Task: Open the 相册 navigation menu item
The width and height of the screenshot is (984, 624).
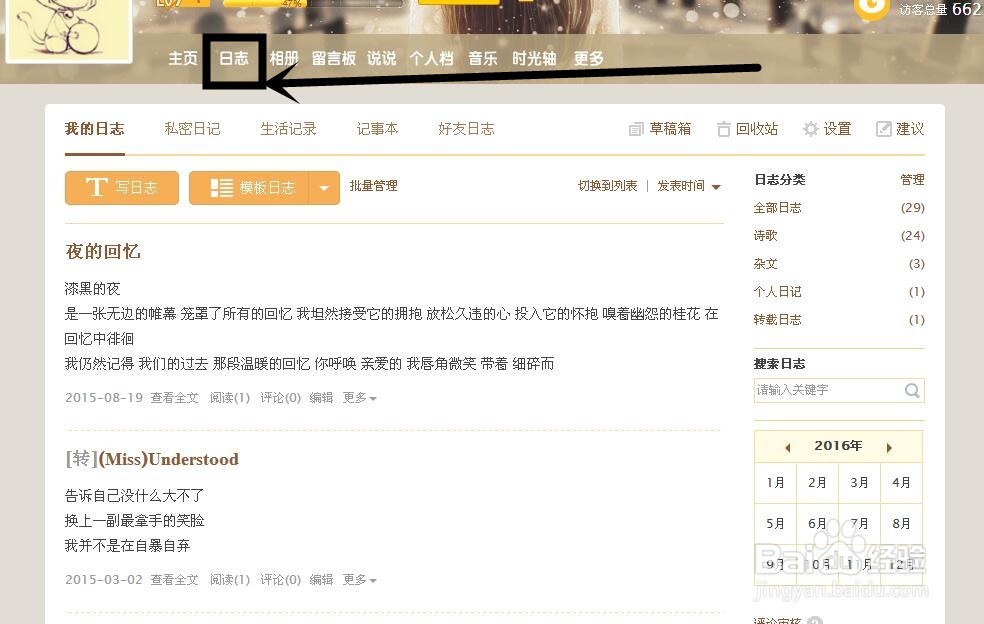Action: [x=284, y=58]
